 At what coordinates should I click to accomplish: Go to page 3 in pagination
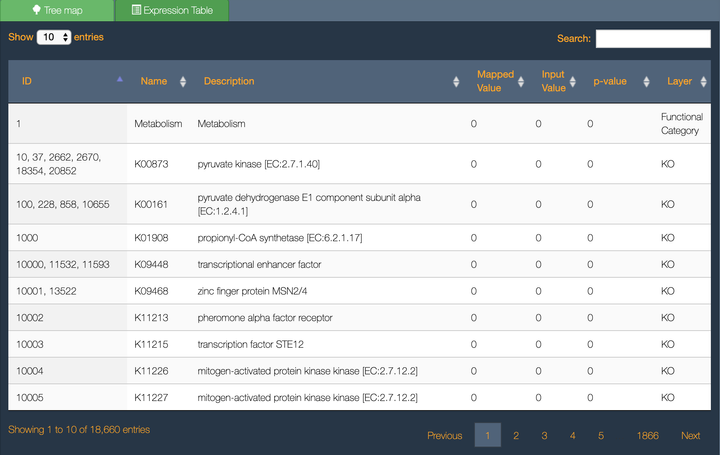coord(544,436)
